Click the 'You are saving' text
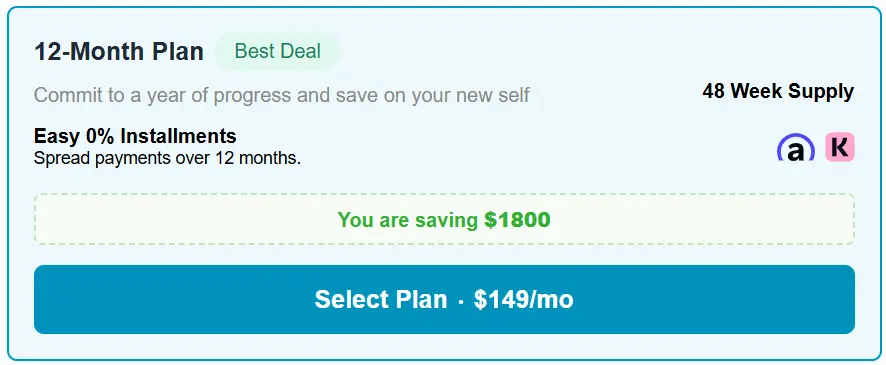This screenshot has width=886, height=365. coord(407,220)
